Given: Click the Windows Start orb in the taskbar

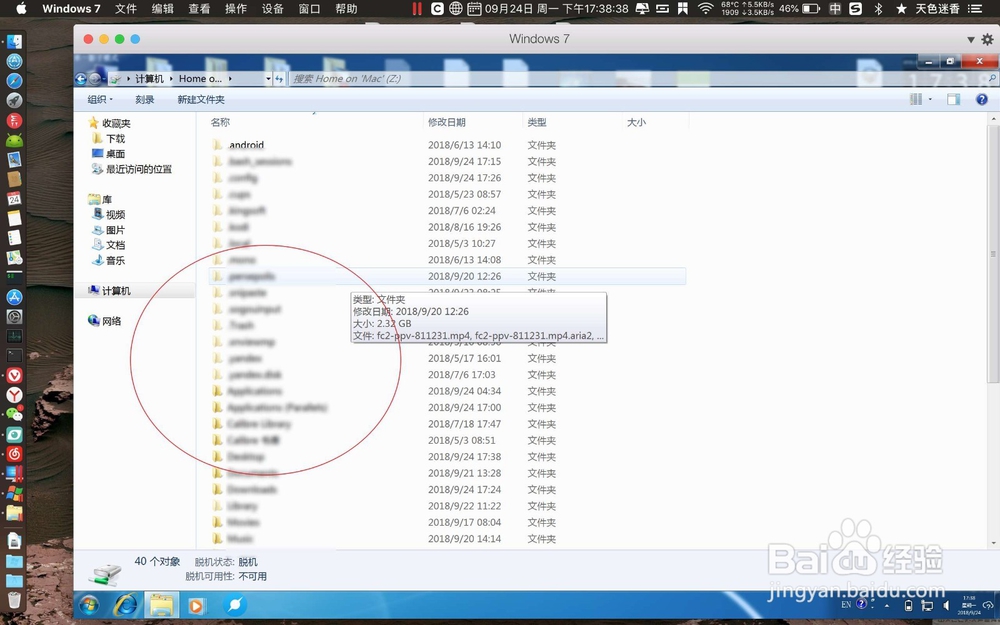Looking at the screenshot, I should click(x=89, y=605).
